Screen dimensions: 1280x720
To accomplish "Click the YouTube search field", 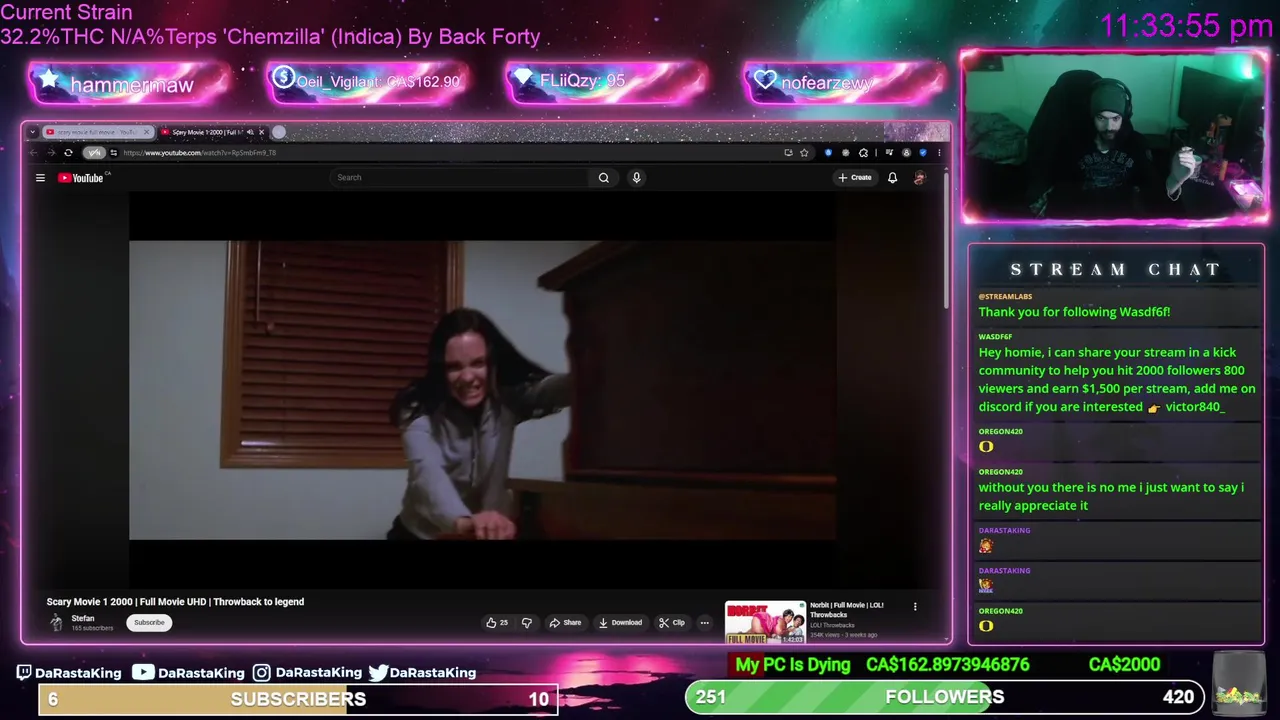I will [460, 177].
